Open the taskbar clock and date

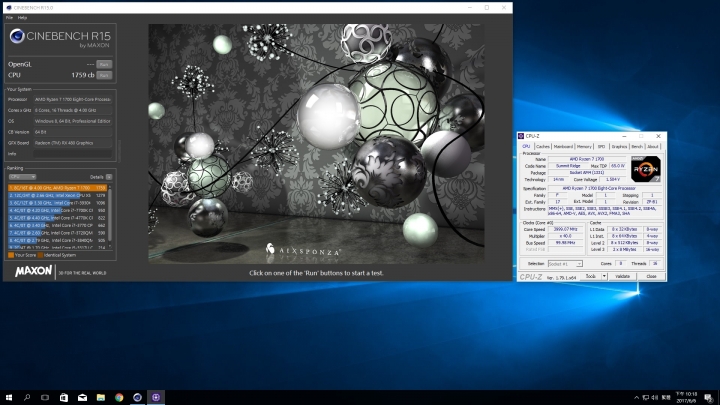pos(686,398)
